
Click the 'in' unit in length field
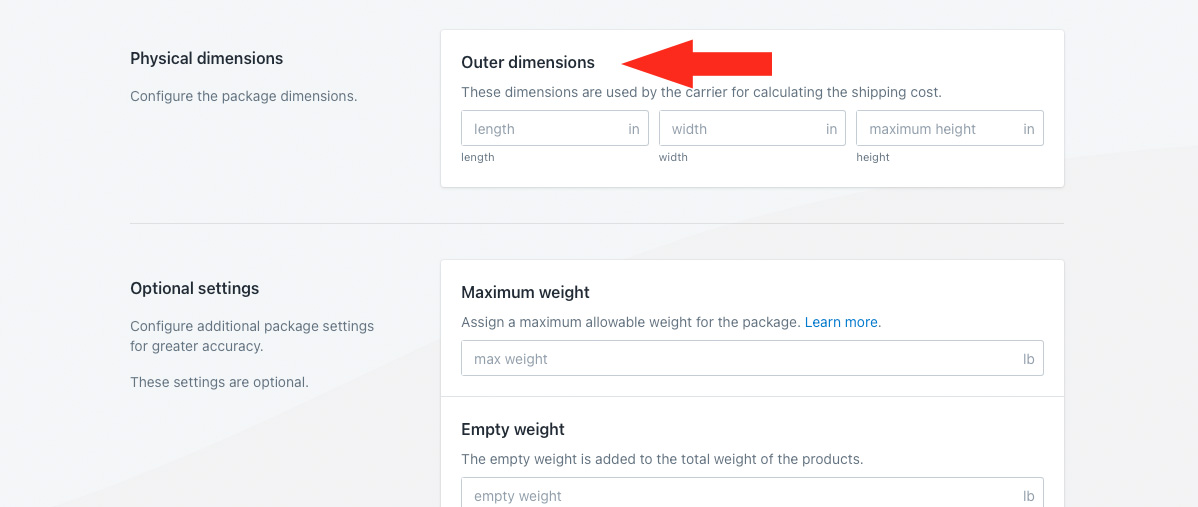[634, 129]
